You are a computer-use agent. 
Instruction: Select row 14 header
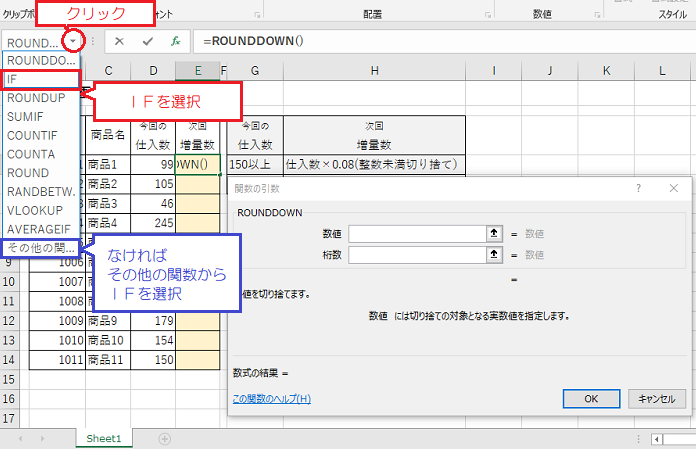pos(9,360)
